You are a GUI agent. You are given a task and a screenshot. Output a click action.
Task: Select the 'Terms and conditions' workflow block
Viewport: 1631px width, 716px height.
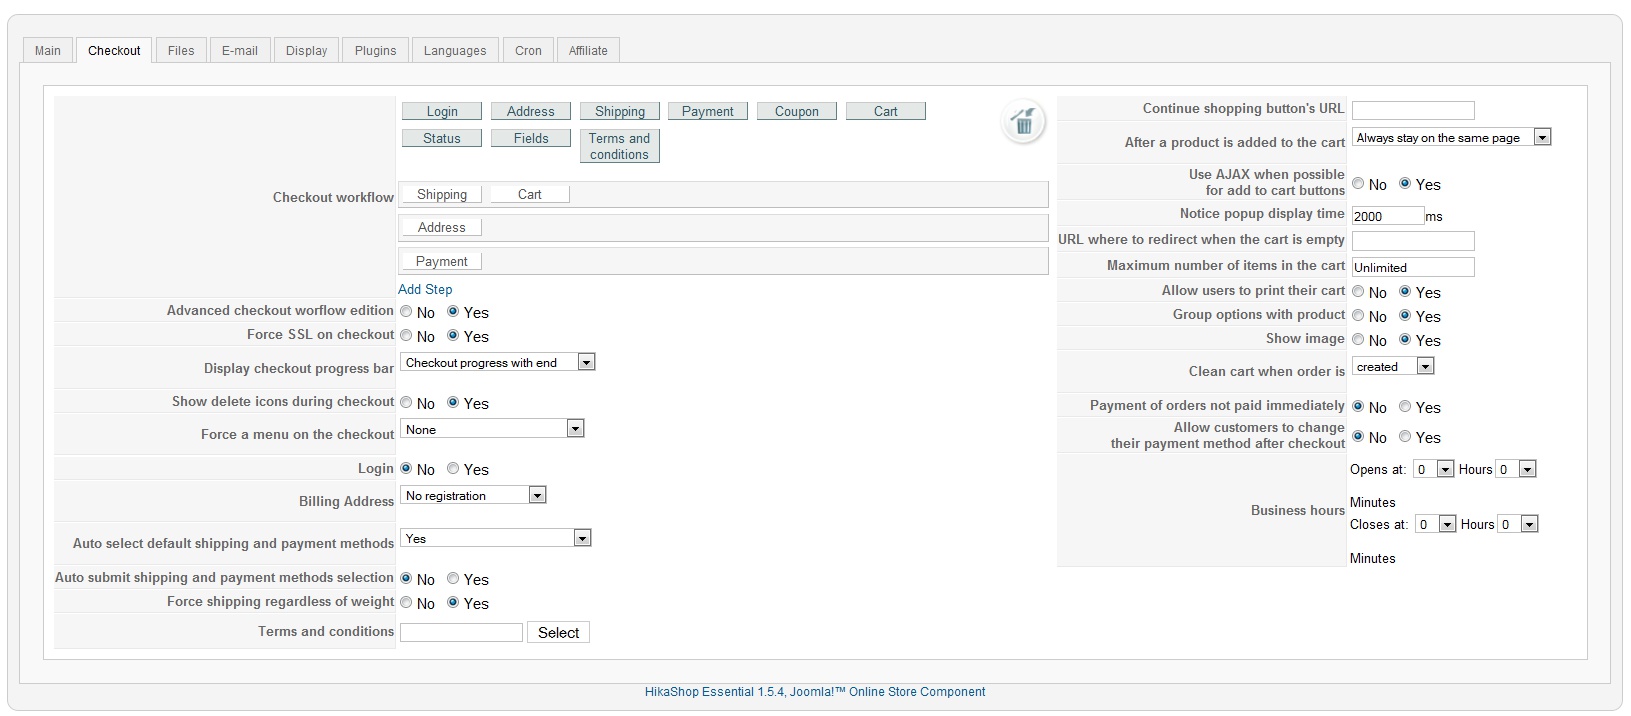tap(619, 146)
